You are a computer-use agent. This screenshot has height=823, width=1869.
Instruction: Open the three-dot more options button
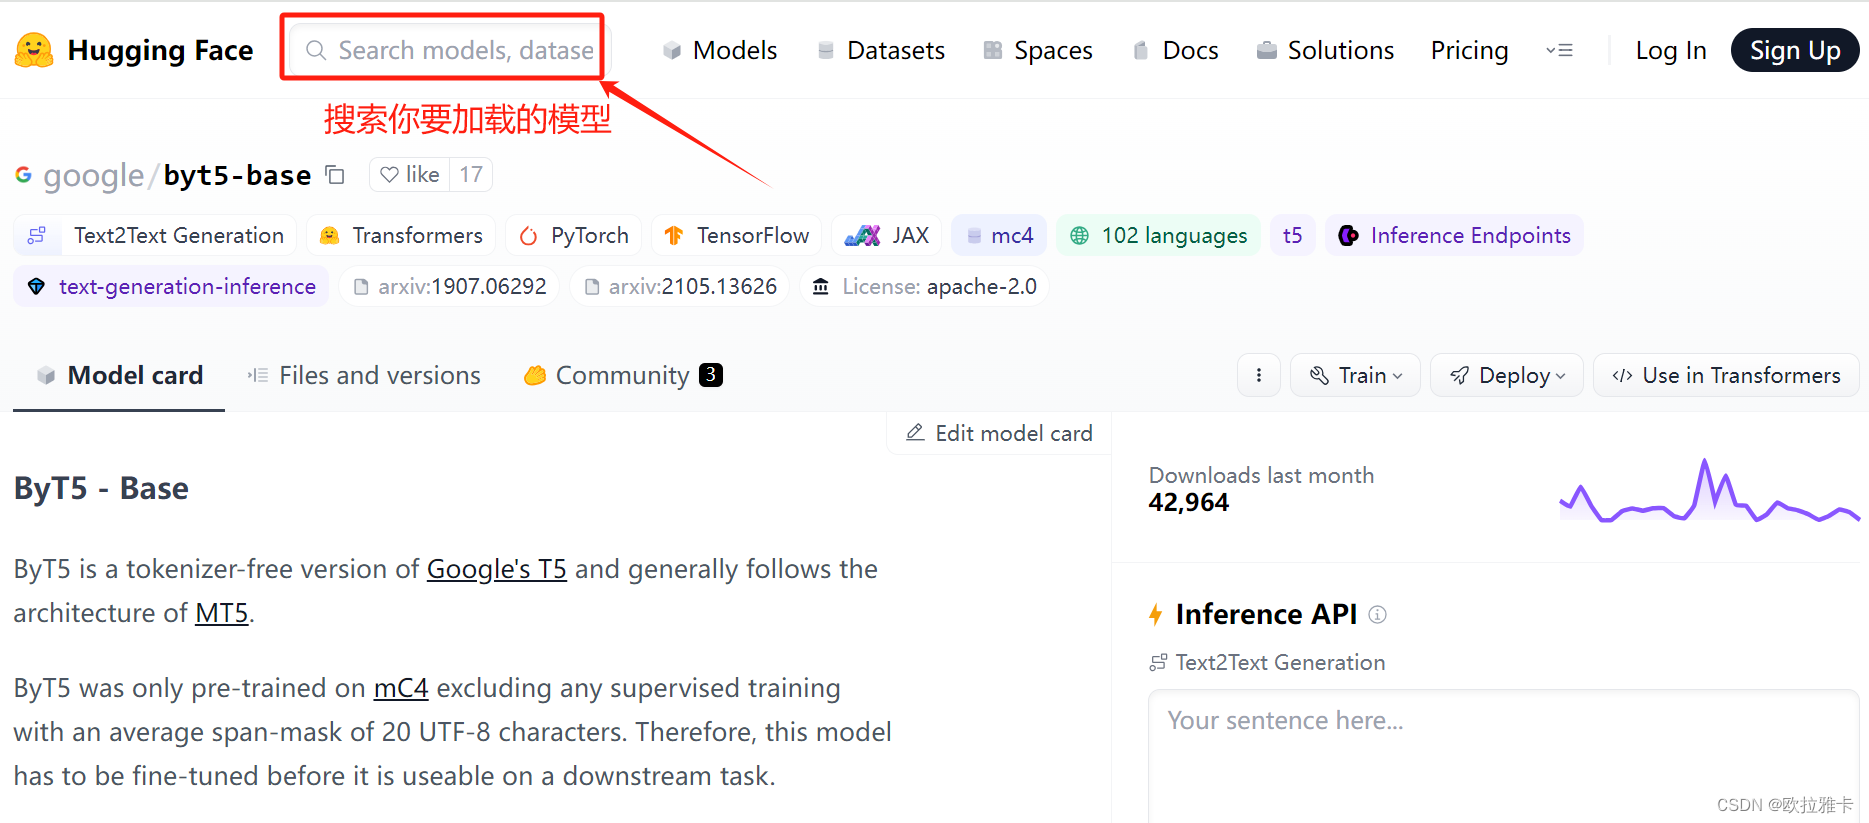1259,375
